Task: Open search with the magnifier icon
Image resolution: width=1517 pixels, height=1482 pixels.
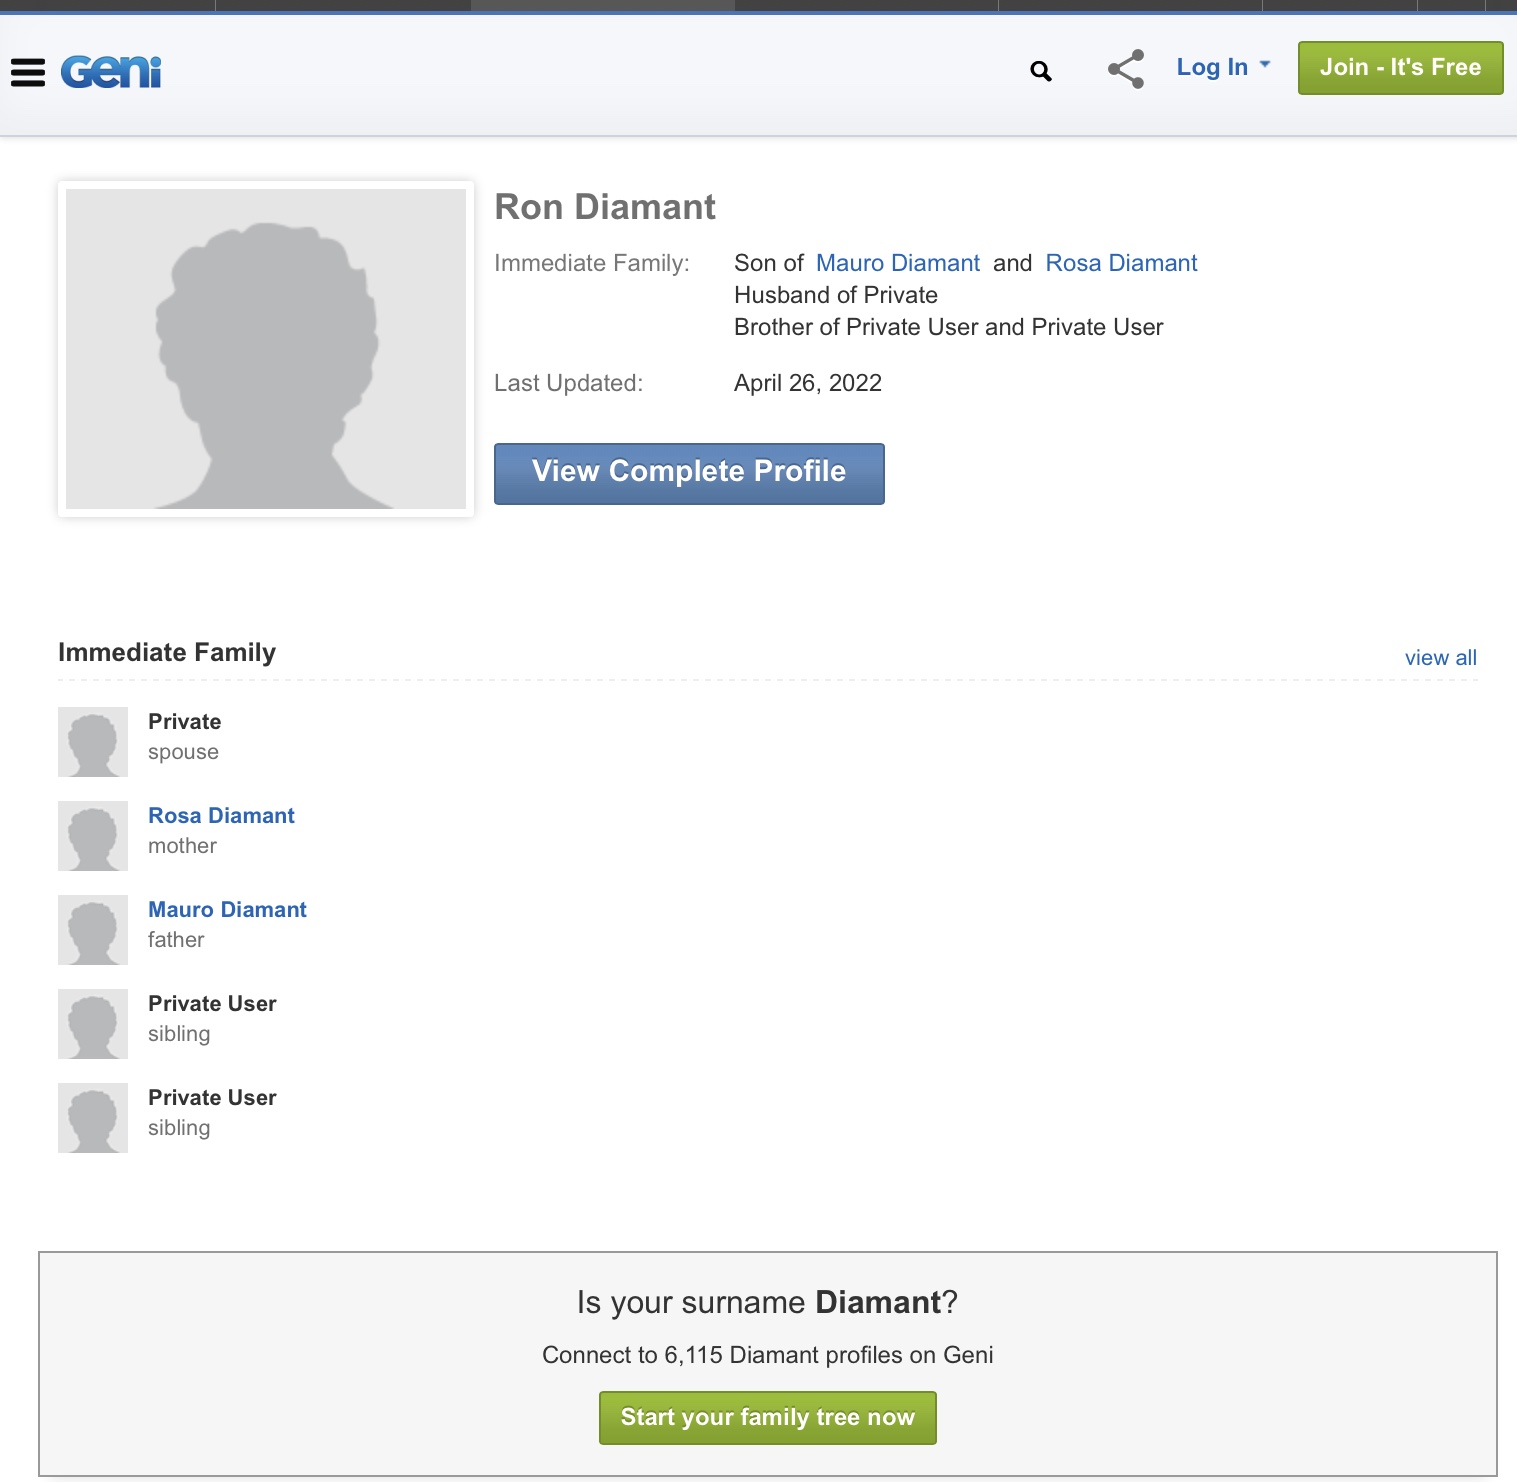Action: point(1041,71)
